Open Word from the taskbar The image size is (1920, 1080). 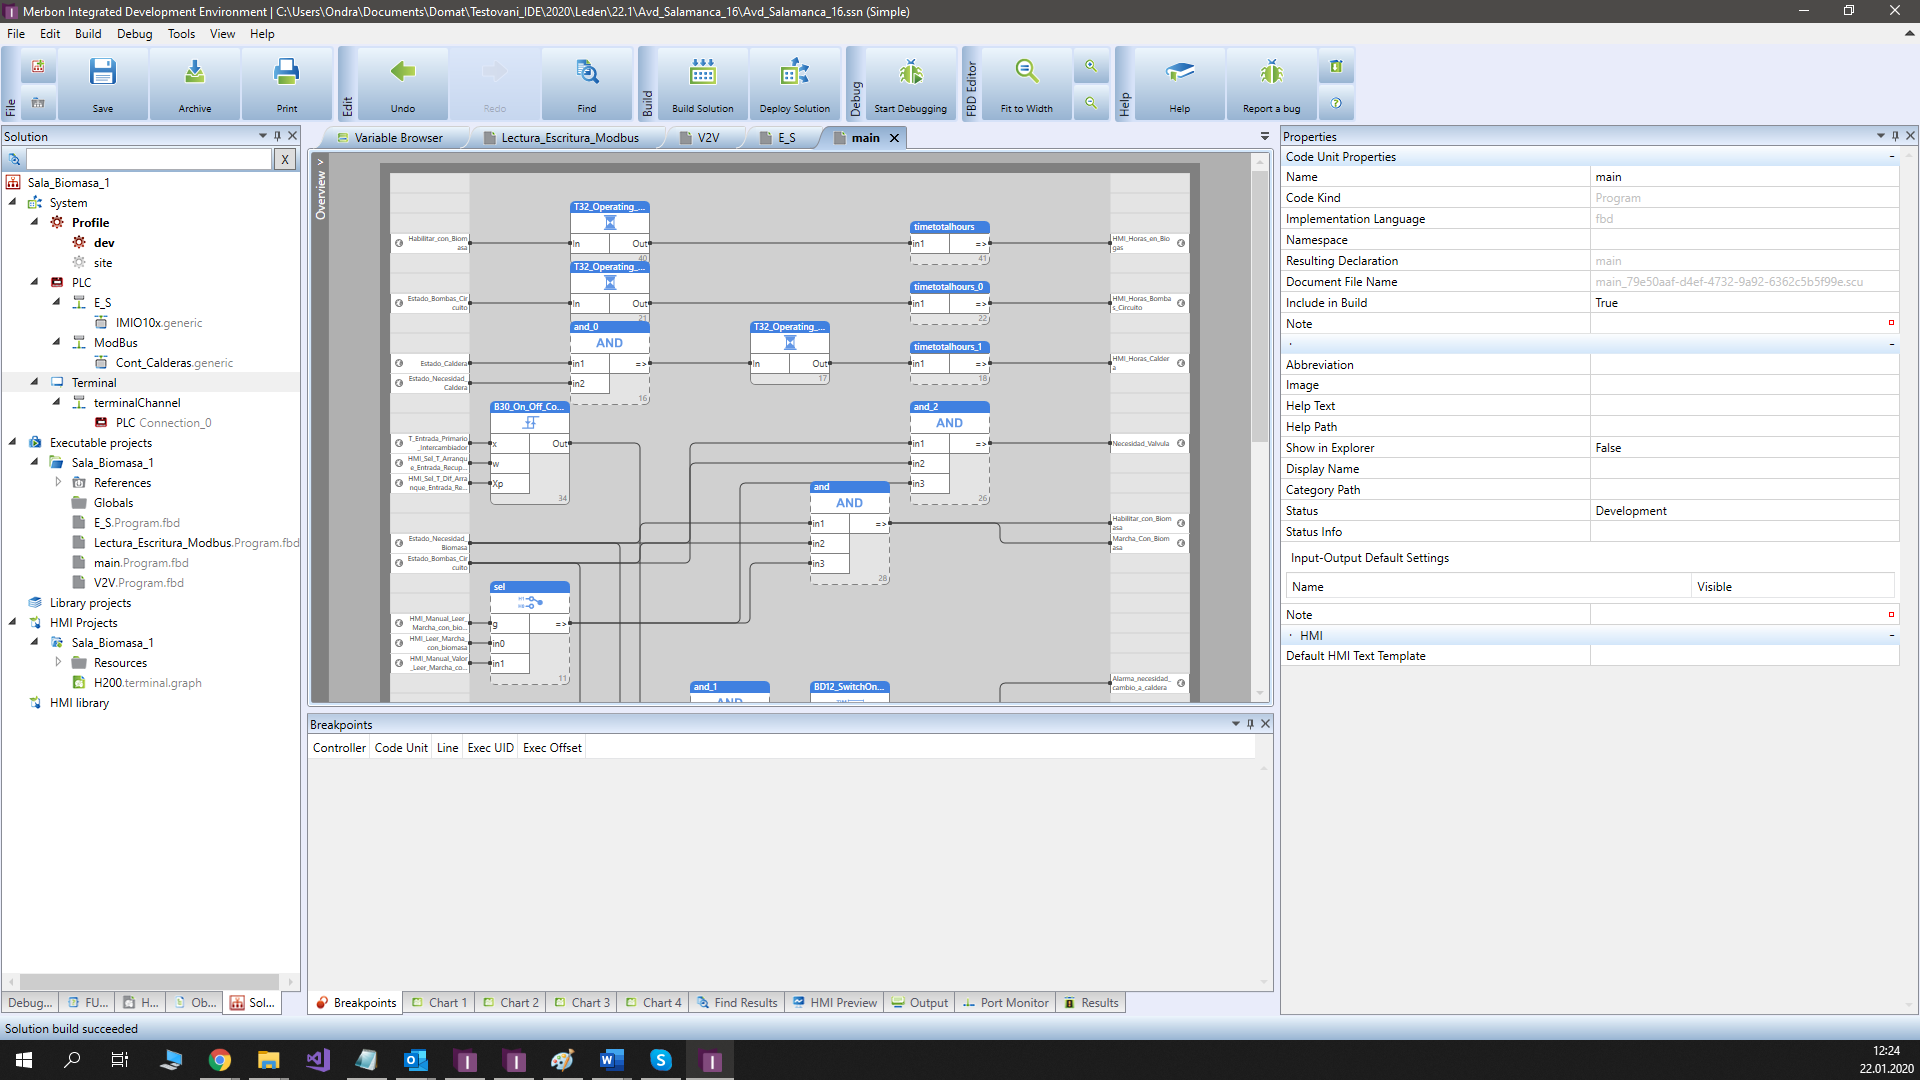(x=612, y=1060)
